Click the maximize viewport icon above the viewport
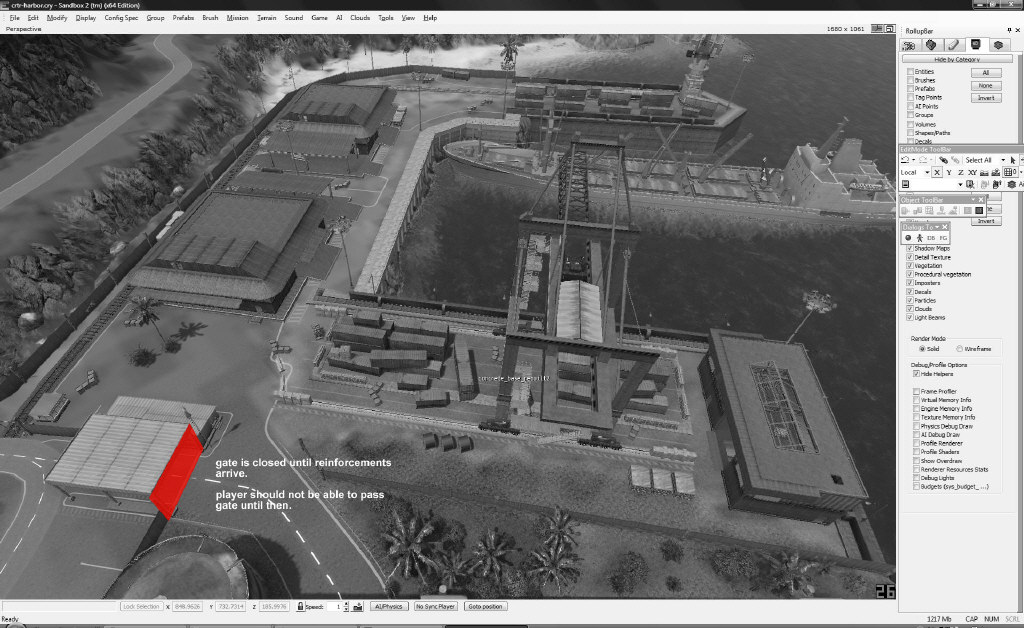1024x628 pixels. (889, 29)
